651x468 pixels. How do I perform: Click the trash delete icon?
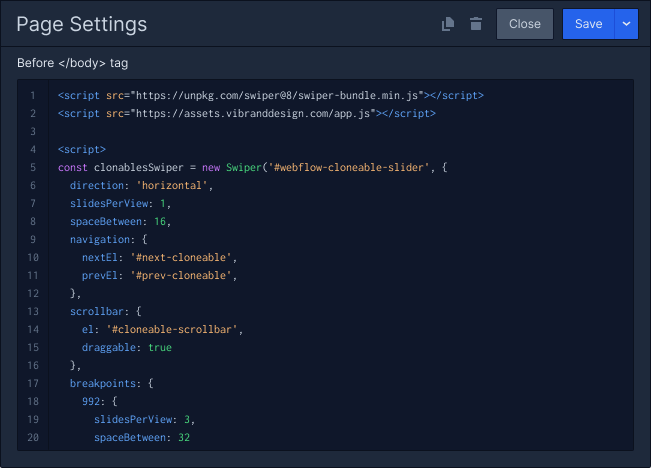coord(476,24)
